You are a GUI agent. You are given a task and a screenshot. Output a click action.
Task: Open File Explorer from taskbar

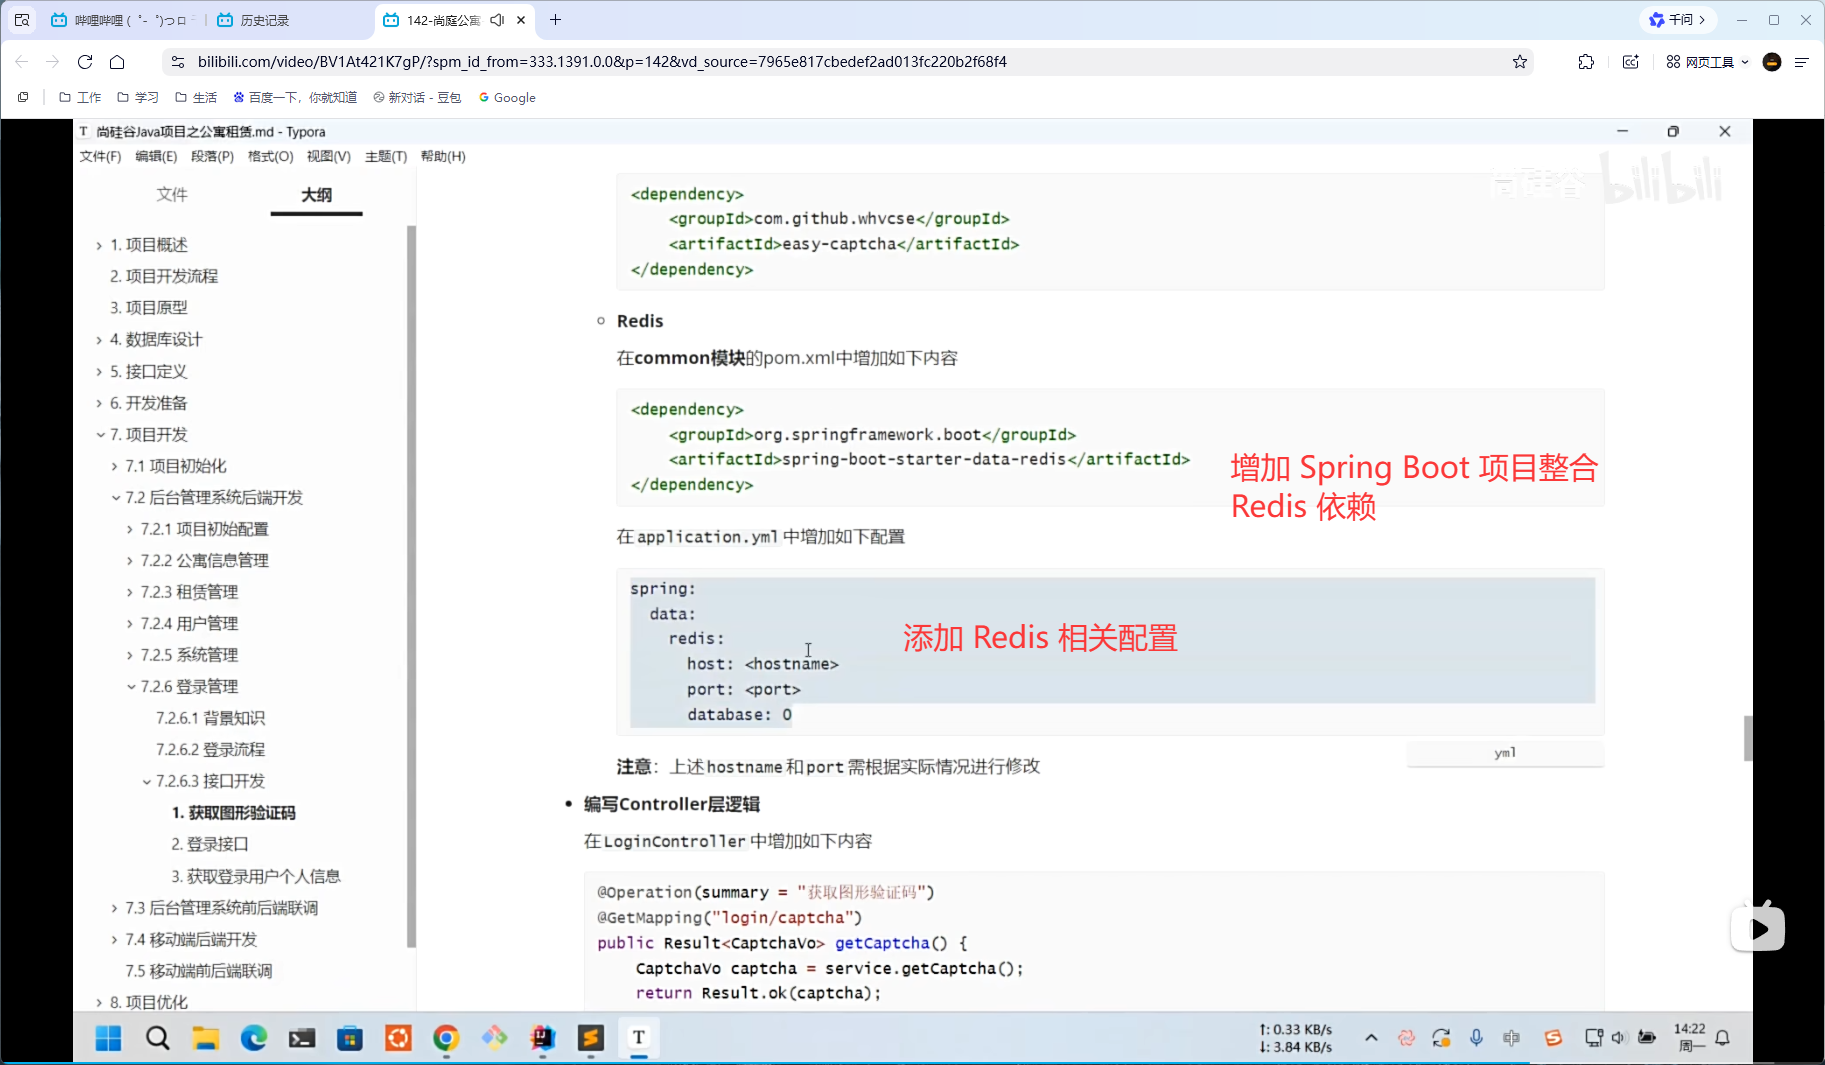click(x=205, y=1038)
